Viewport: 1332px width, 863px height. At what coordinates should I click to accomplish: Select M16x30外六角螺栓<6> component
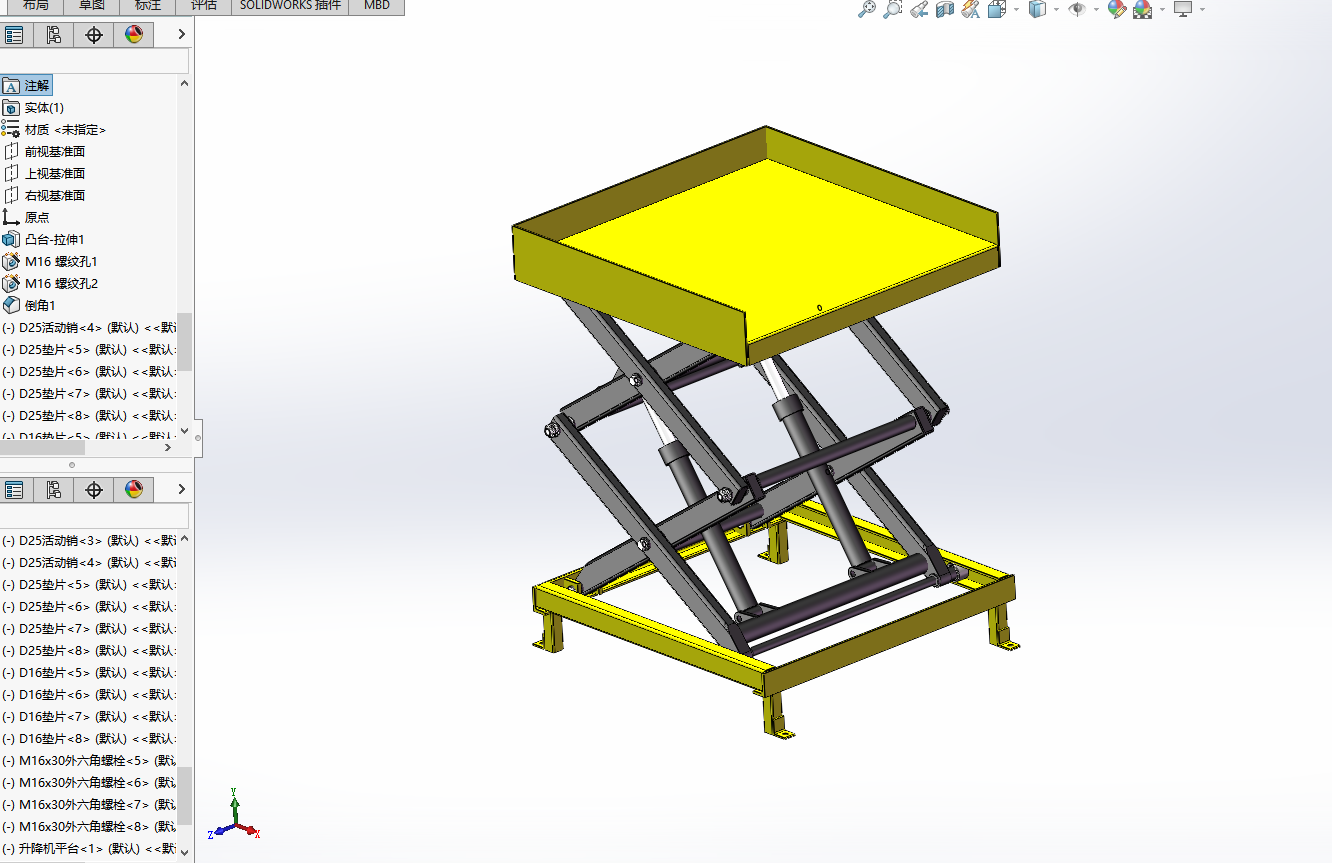coord(89,783)
